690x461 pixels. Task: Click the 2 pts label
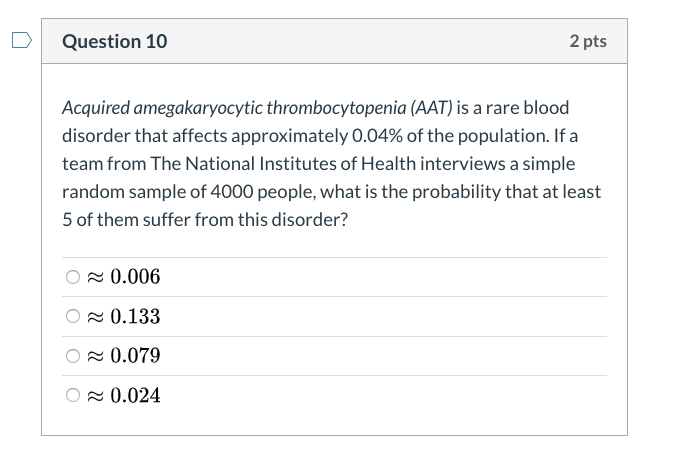pyautogui.click(x=588, y=41)
